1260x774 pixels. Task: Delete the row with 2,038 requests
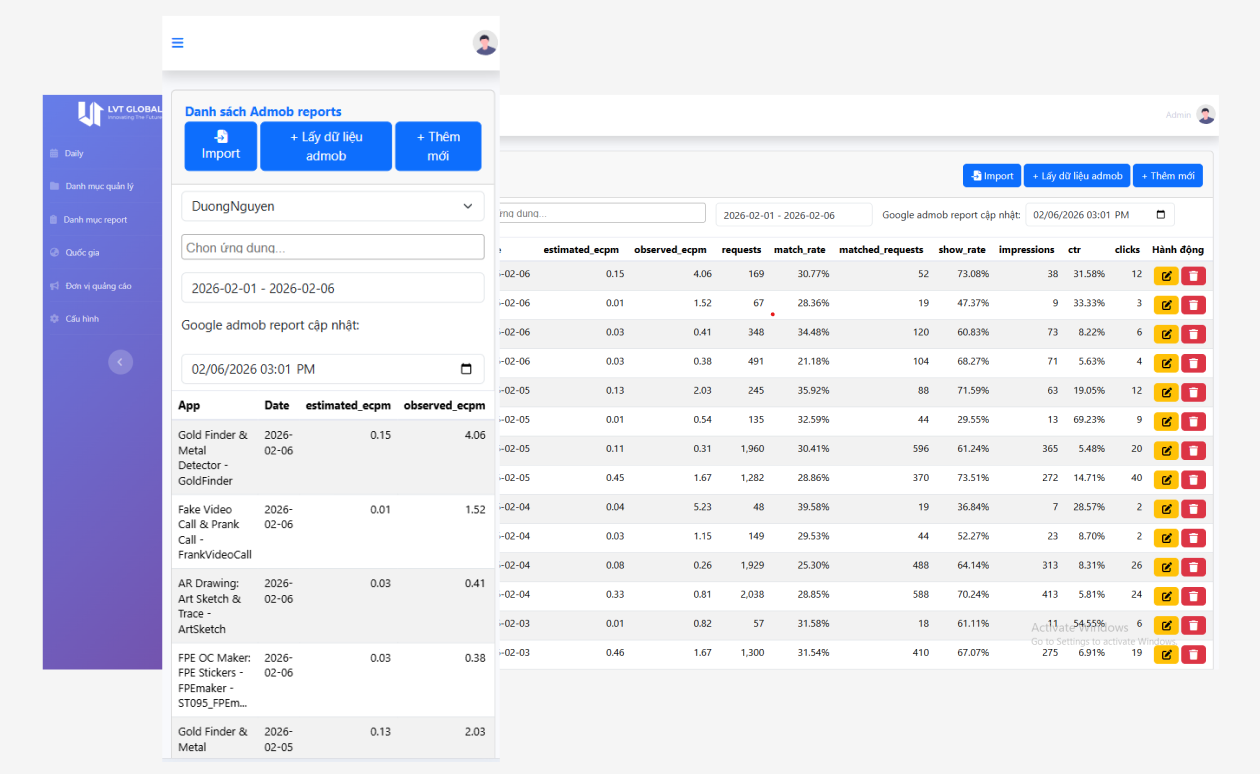click(1193, 596)
